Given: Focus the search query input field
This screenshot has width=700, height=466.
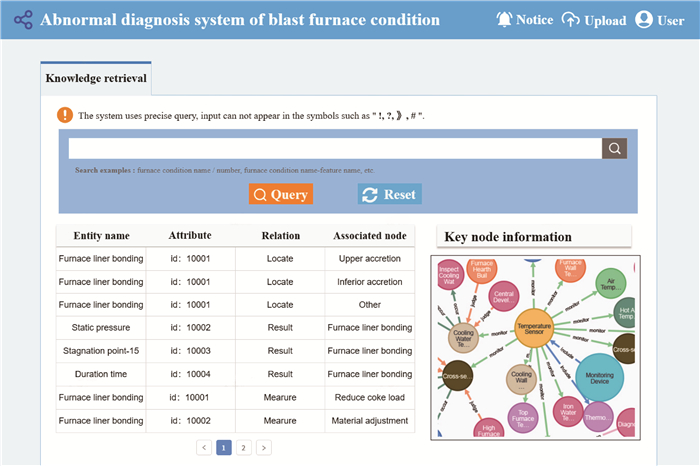Looking at the screenshot, I should click(335, 149).
